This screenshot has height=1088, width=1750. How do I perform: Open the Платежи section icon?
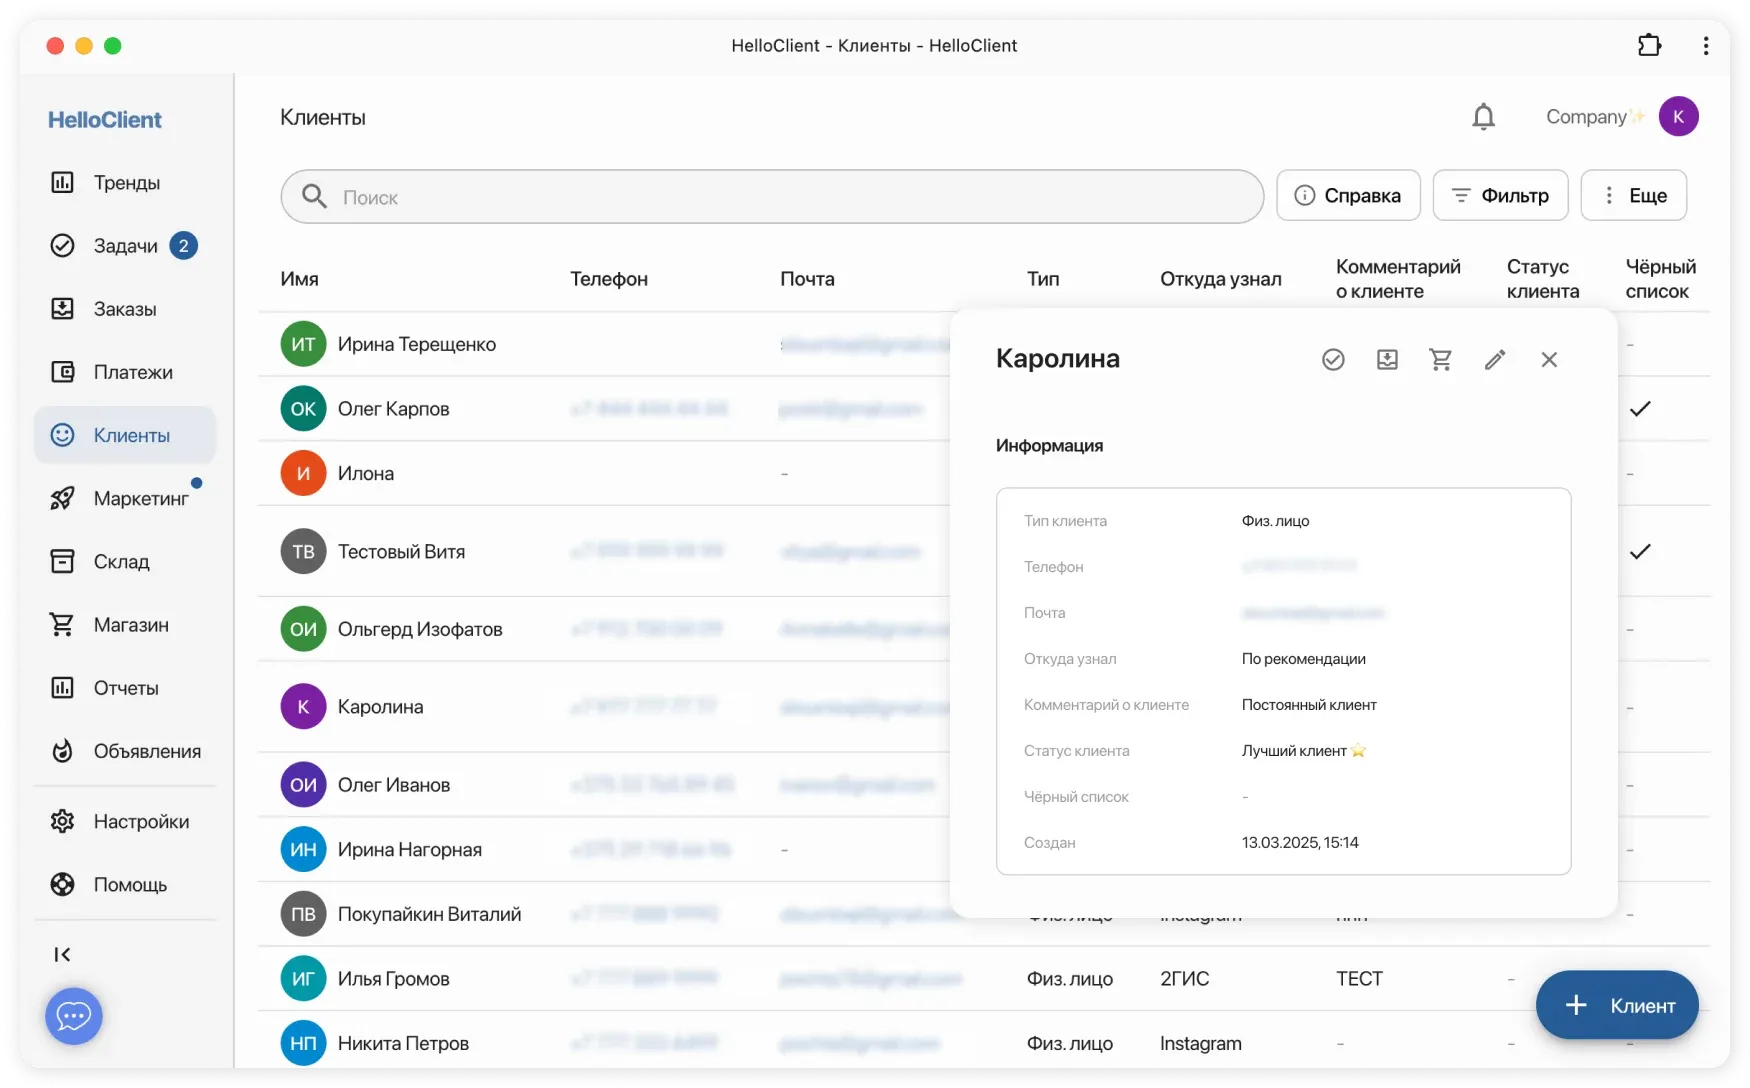[63, 371]
